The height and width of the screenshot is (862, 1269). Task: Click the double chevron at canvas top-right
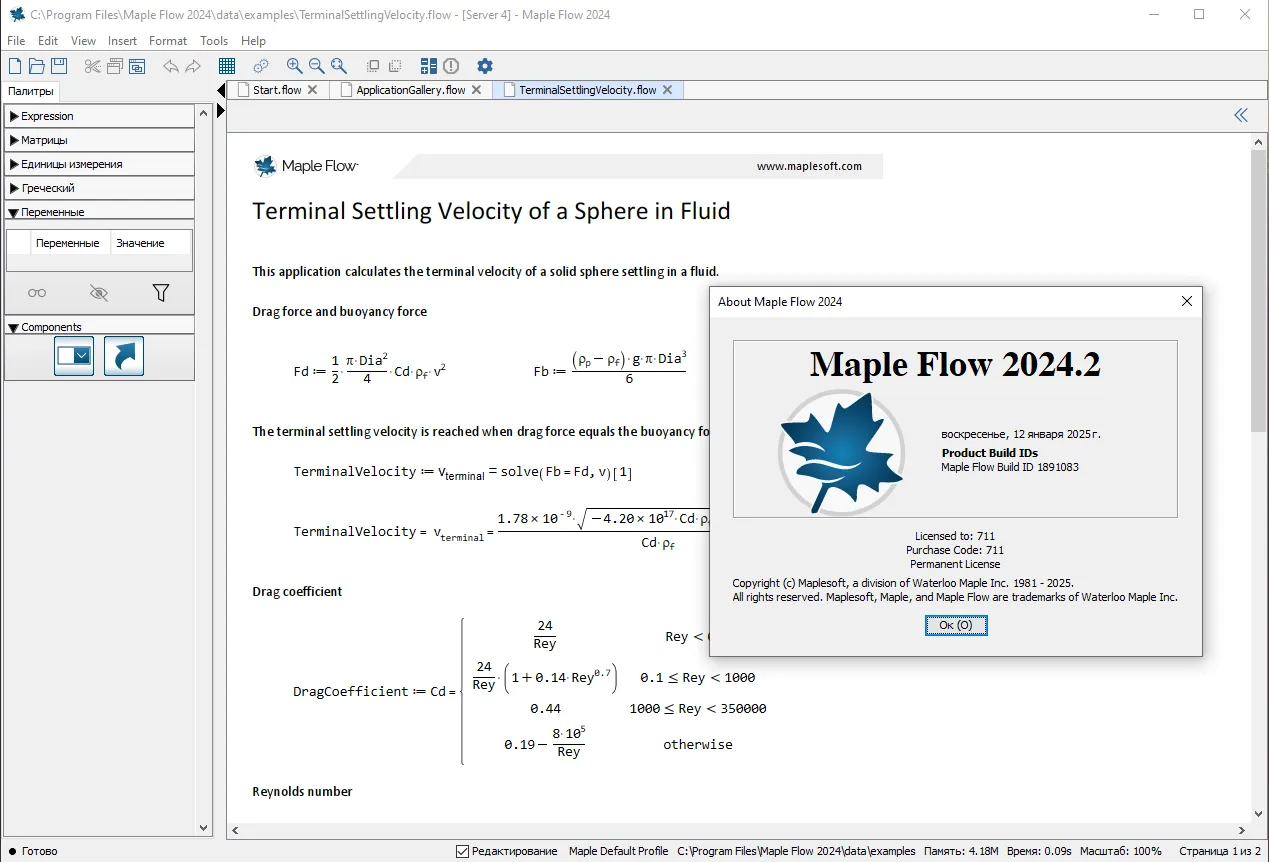tap(1241, 115)
